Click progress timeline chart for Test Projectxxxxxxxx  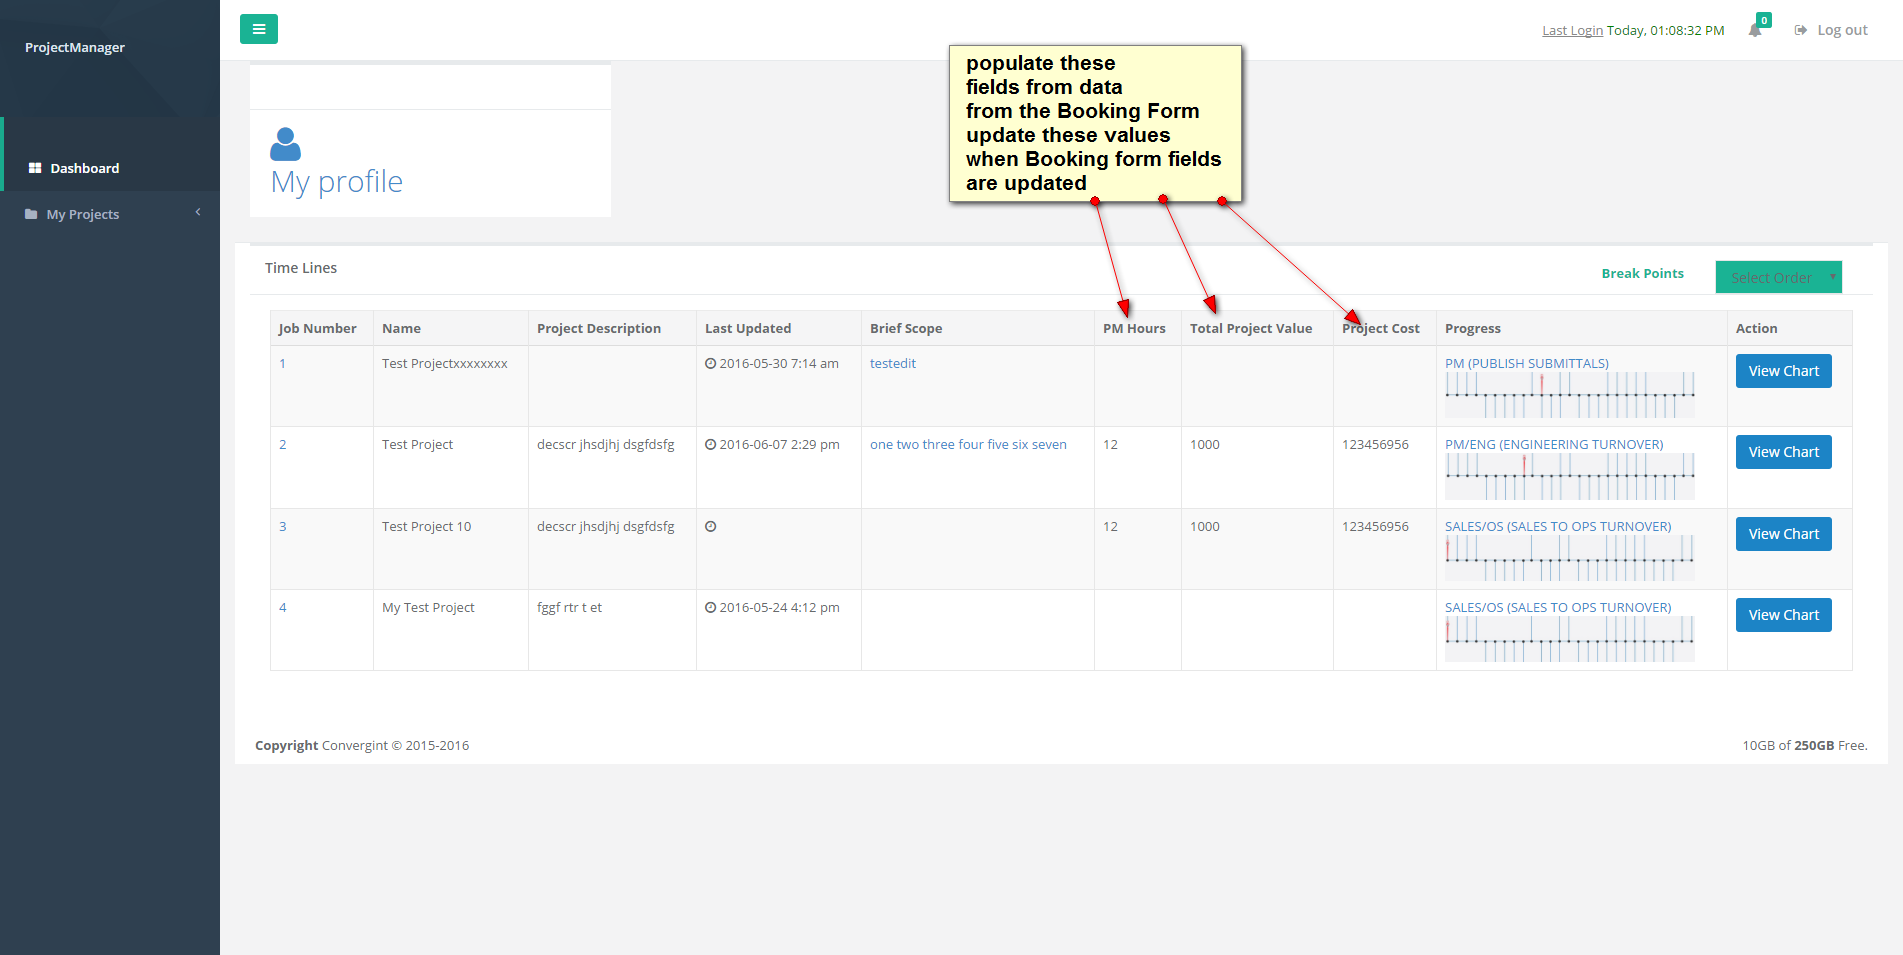click(x=1570, y=395)
